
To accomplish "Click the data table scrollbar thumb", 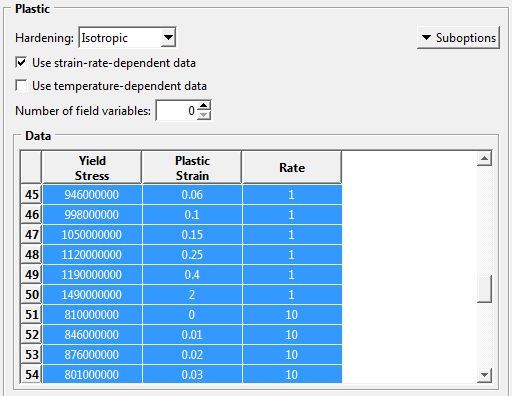I will [x=484, y=288].
